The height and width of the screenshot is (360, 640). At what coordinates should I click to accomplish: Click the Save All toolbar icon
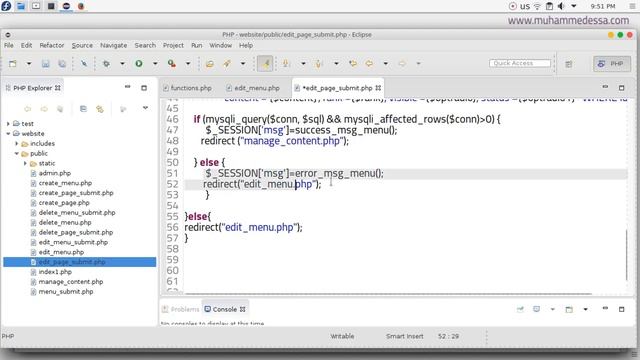pos(62,64)
